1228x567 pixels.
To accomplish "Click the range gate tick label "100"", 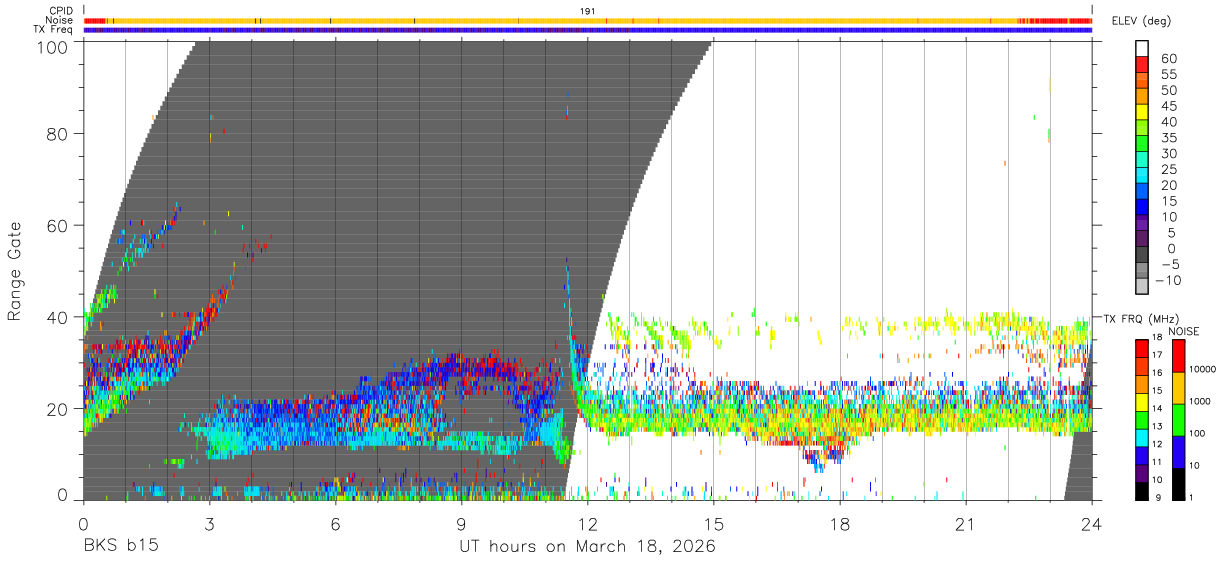I will tap(50, 47).
